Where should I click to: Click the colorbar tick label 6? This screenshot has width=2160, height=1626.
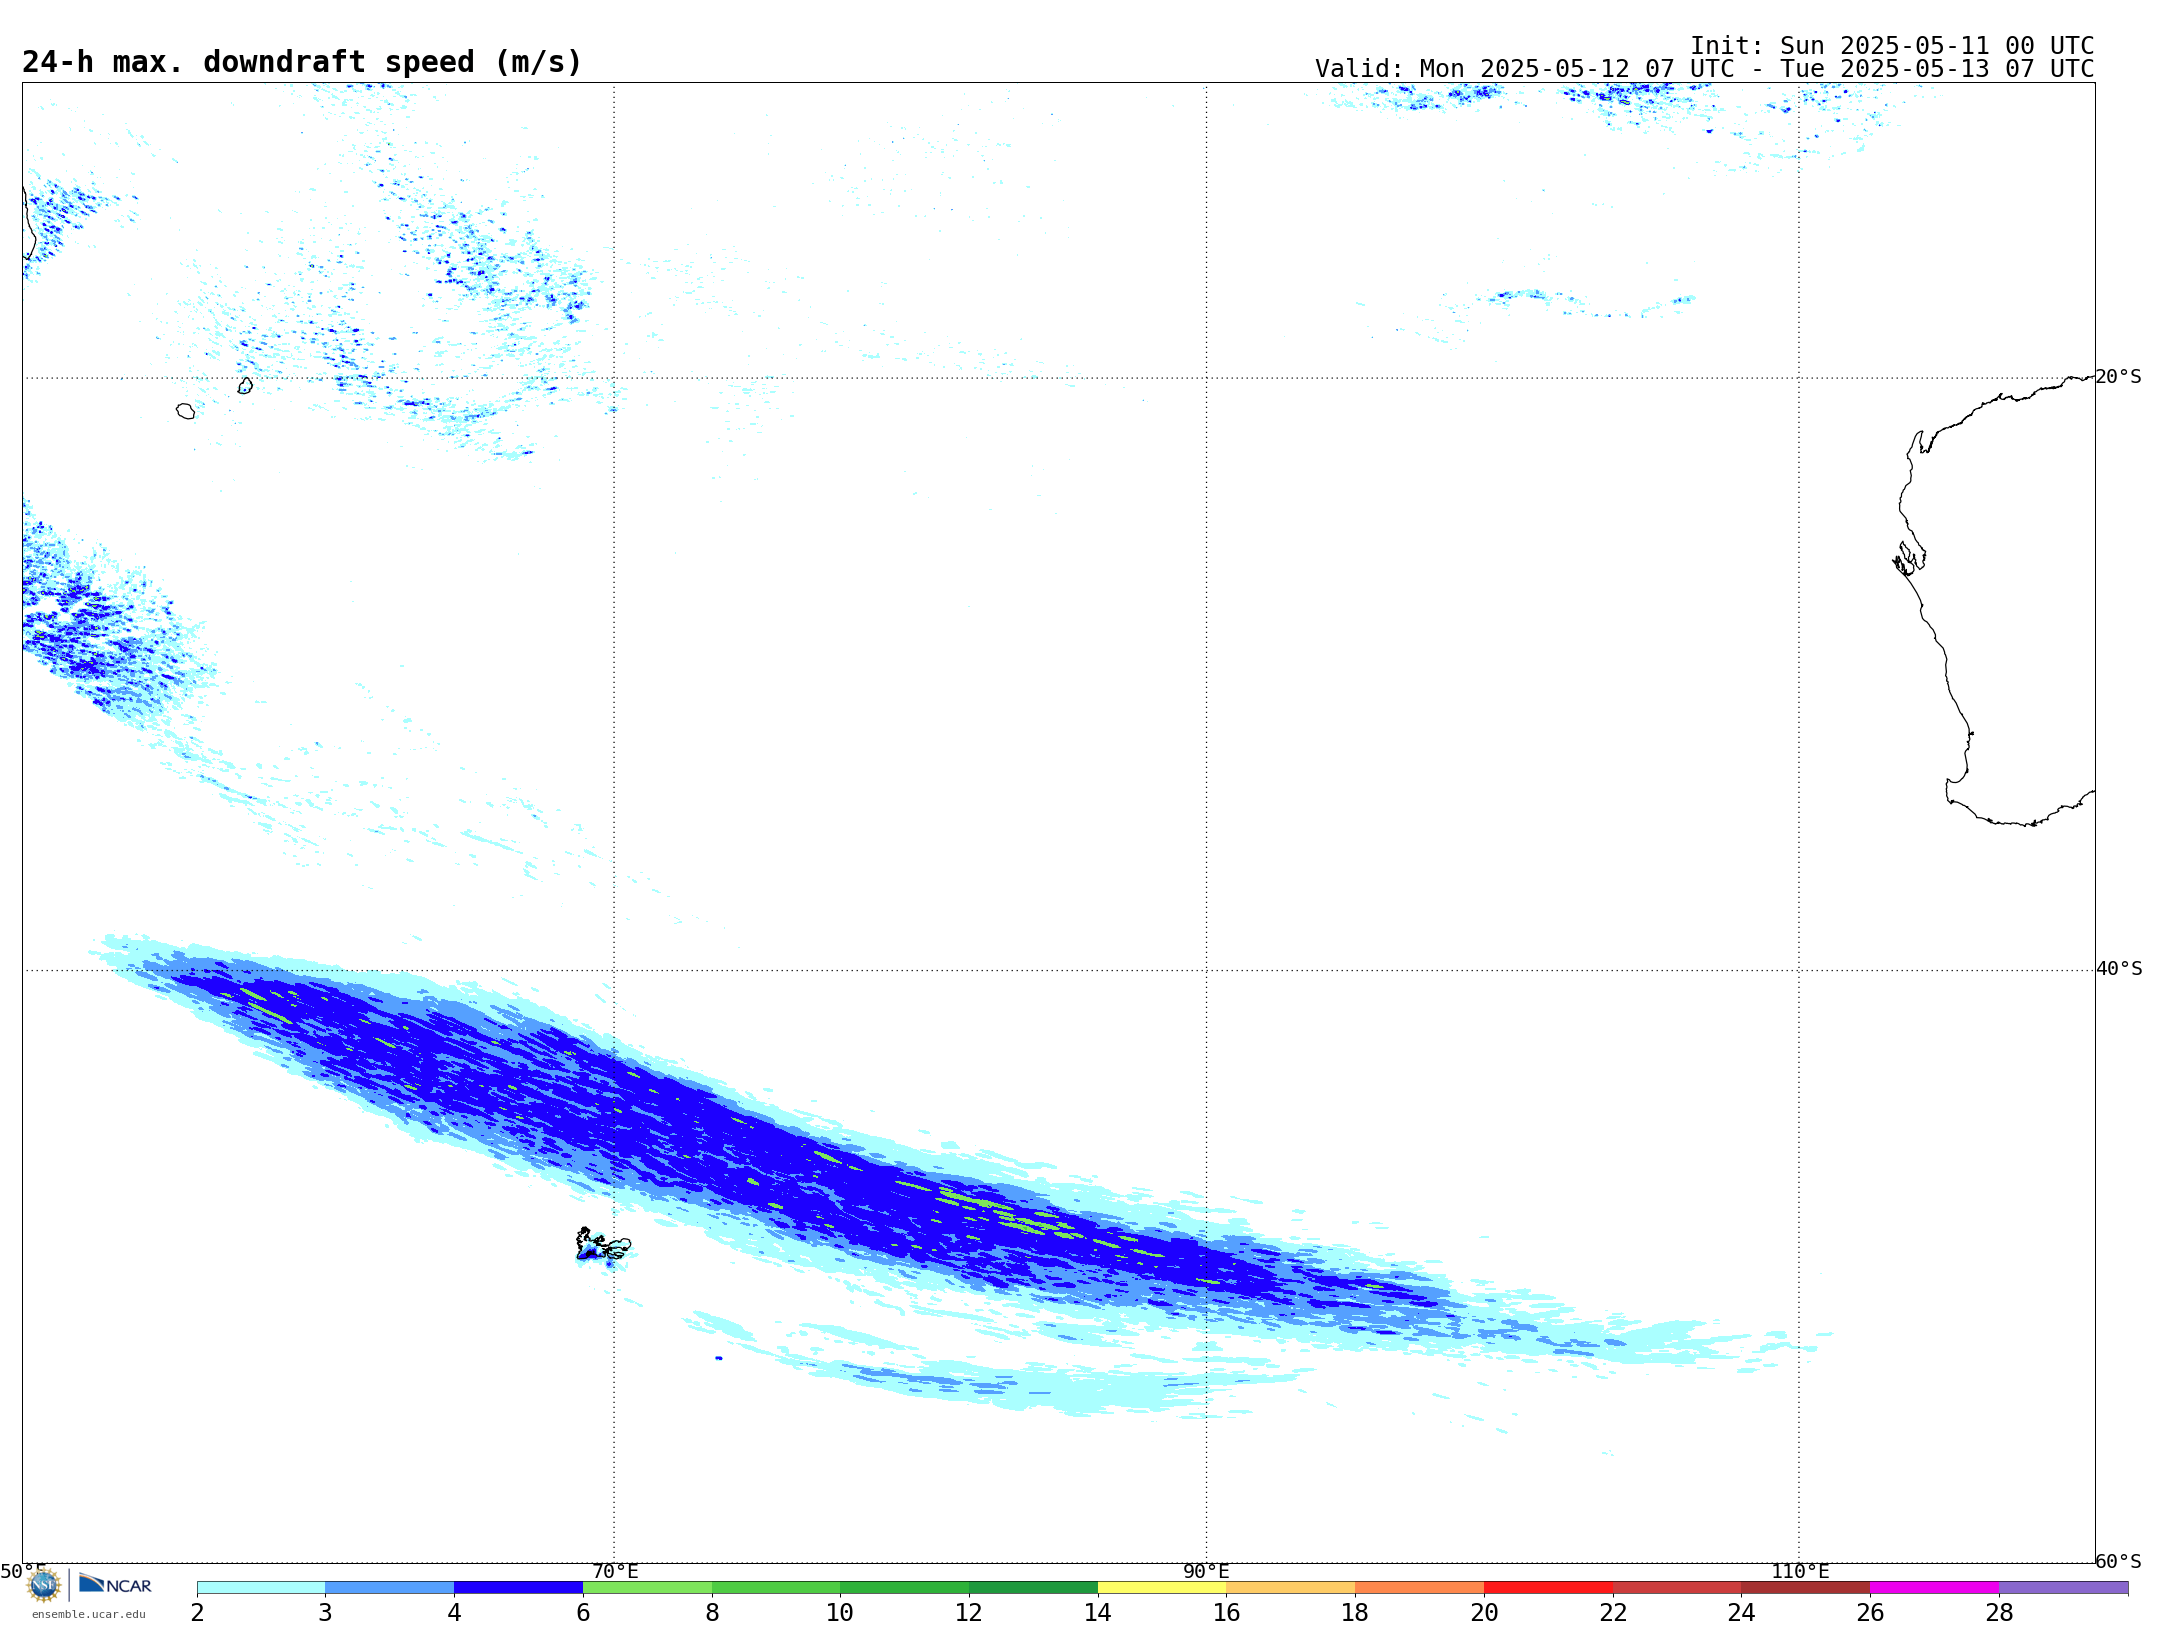[583, 1612]
